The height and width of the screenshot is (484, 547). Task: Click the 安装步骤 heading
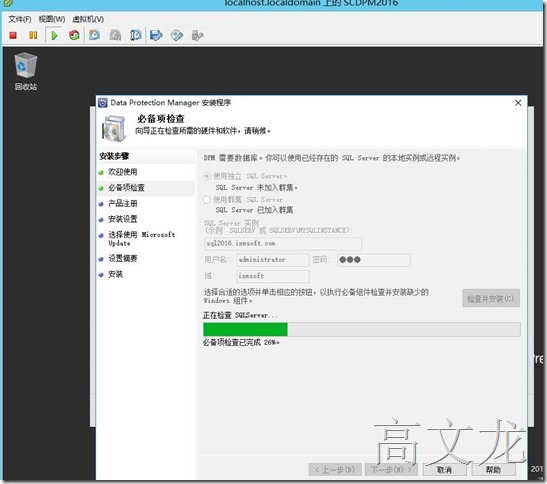[x=114, y=156]
